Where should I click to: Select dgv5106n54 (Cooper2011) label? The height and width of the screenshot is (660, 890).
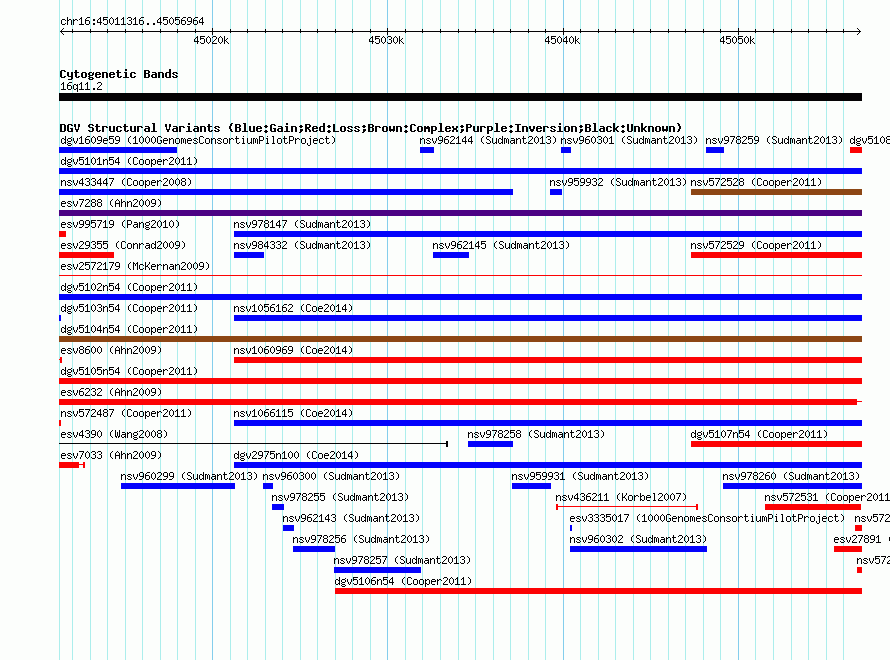[403, 581]
